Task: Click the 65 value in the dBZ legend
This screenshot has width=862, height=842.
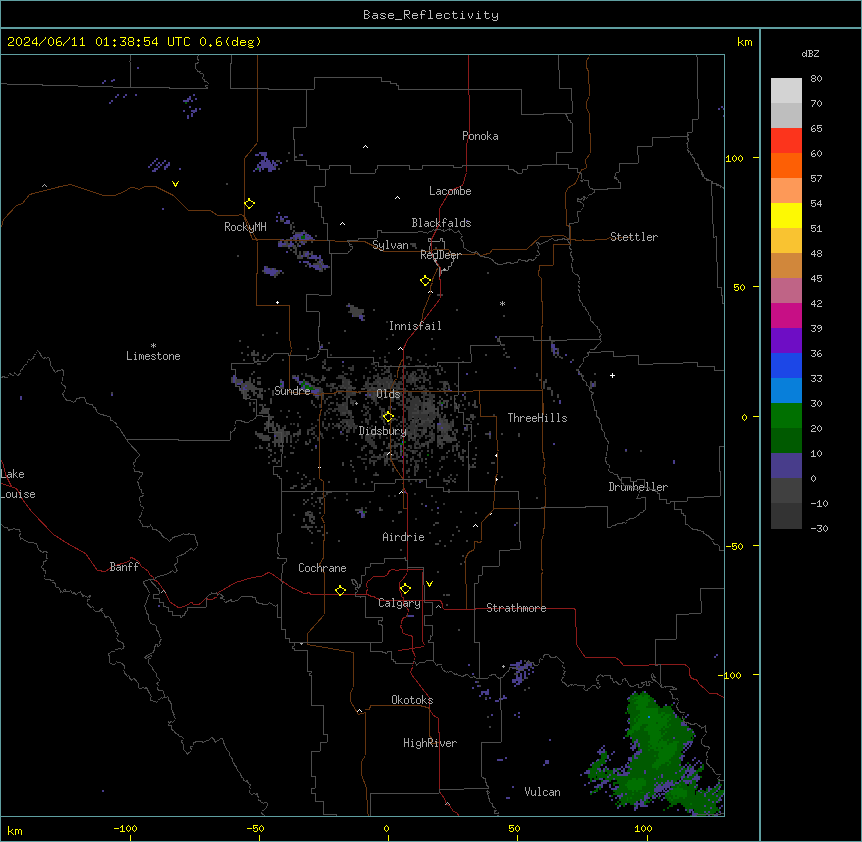Action: pyautogui.click(x=816, y=128)
